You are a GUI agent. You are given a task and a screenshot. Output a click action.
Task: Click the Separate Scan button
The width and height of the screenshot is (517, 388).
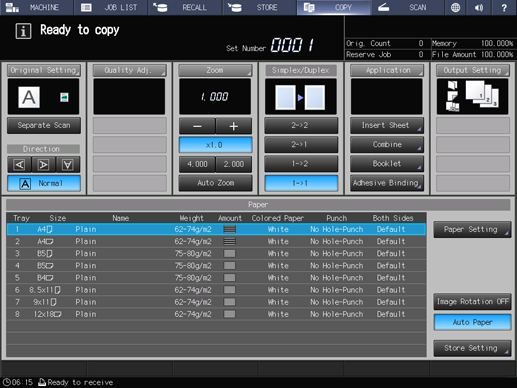(x=44, y=125)
